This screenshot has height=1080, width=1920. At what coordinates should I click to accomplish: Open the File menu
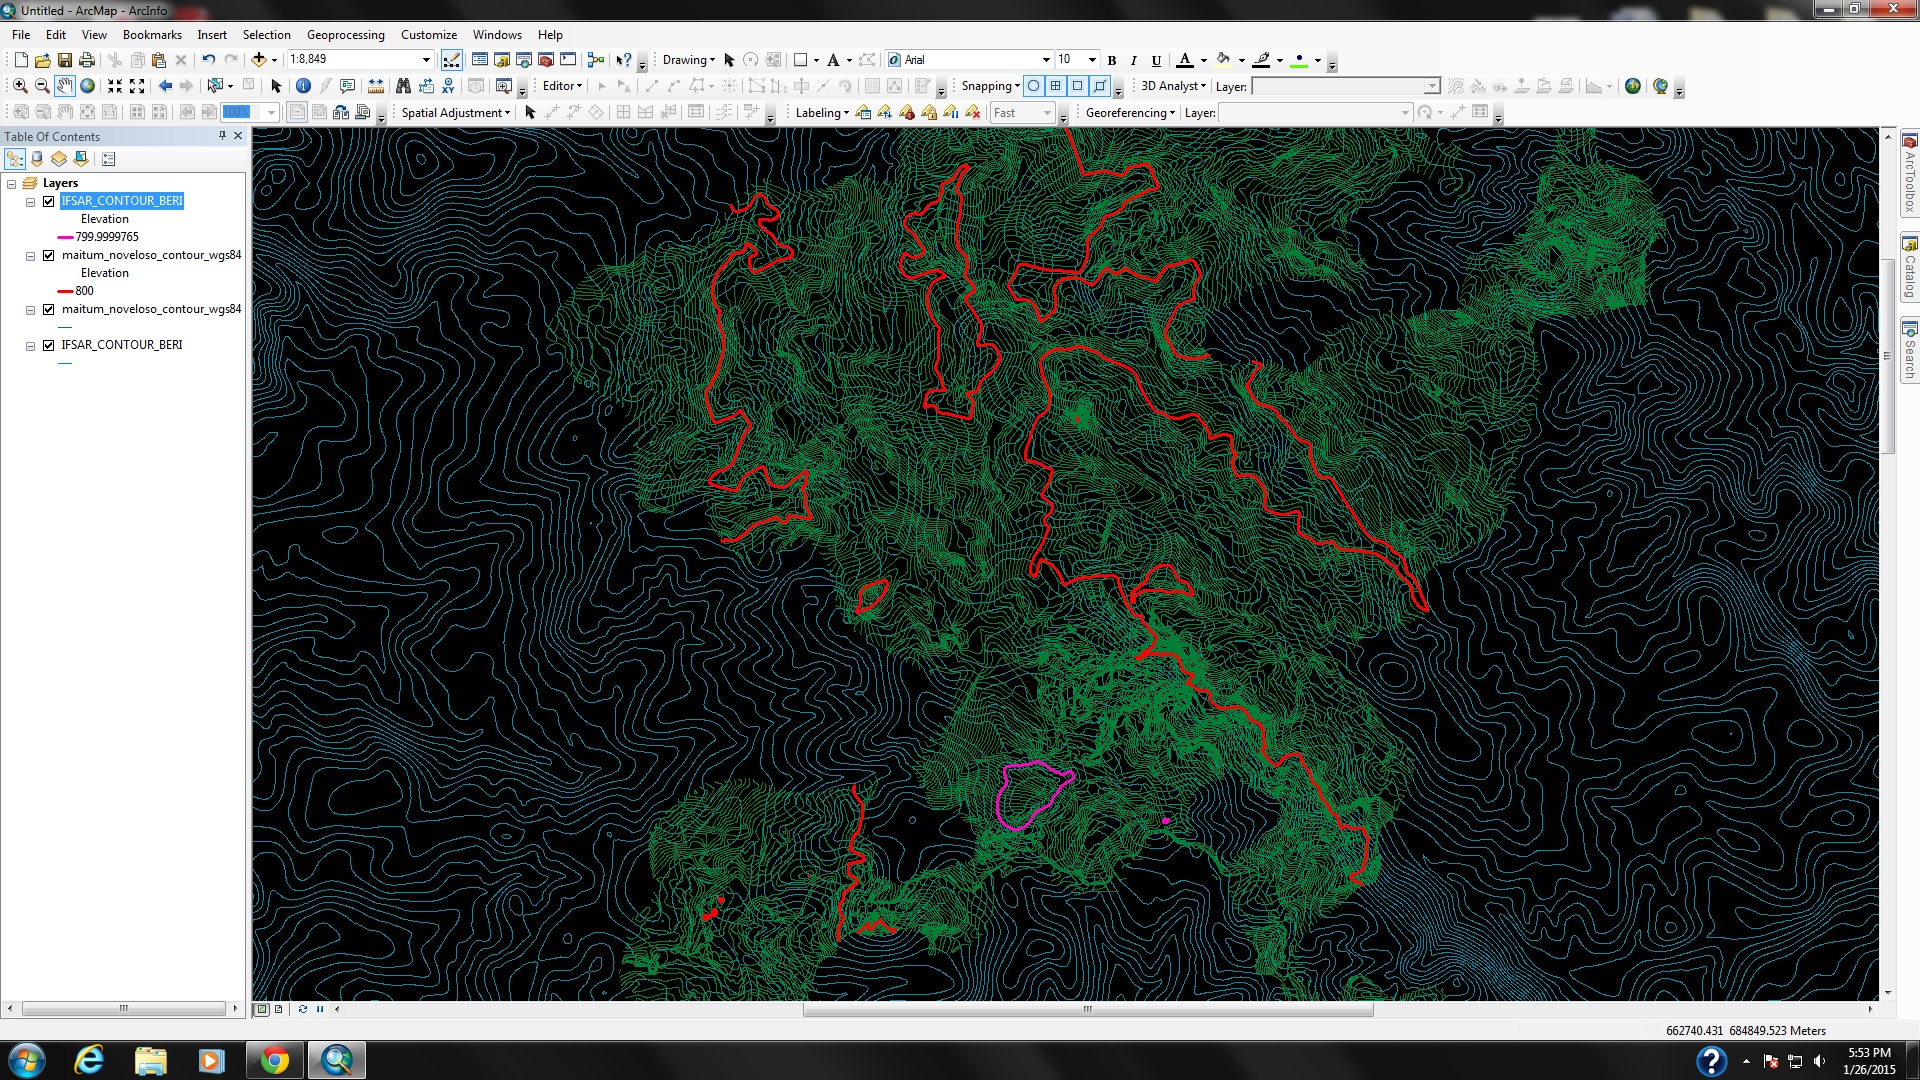(21, 35)
